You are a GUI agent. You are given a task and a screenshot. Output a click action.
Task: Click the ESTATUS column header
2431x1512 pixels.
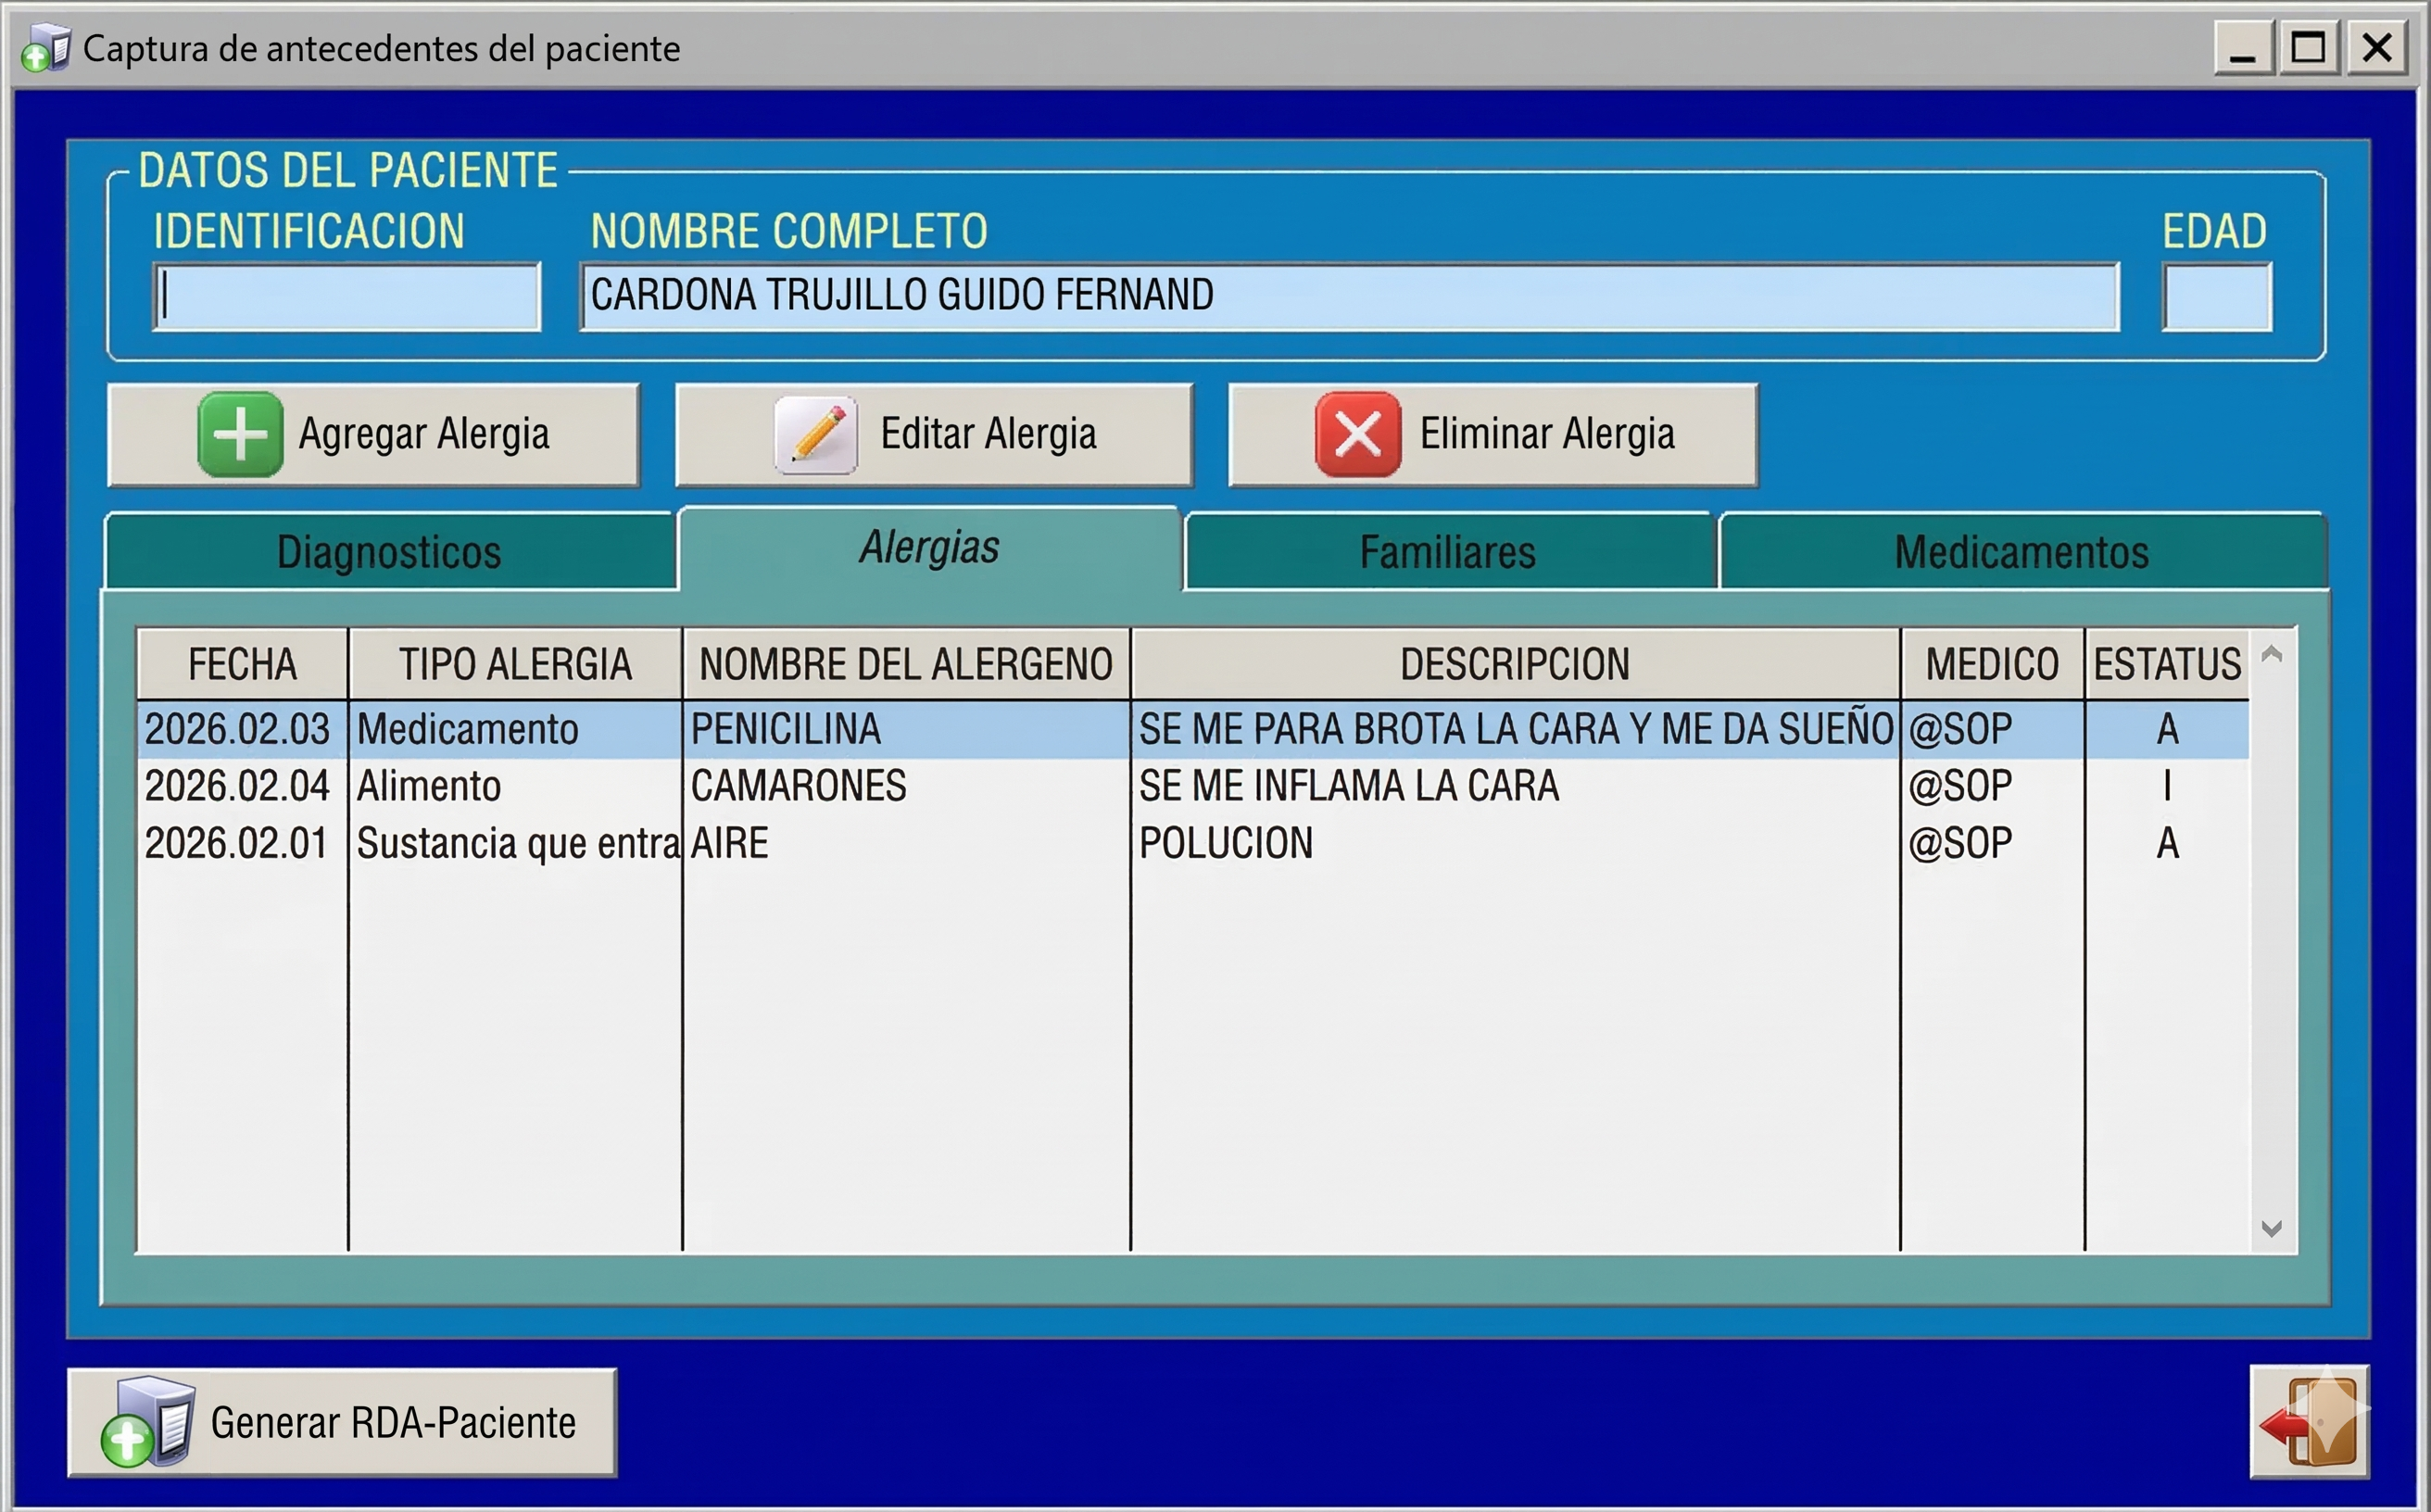[x=2166, y=664]
